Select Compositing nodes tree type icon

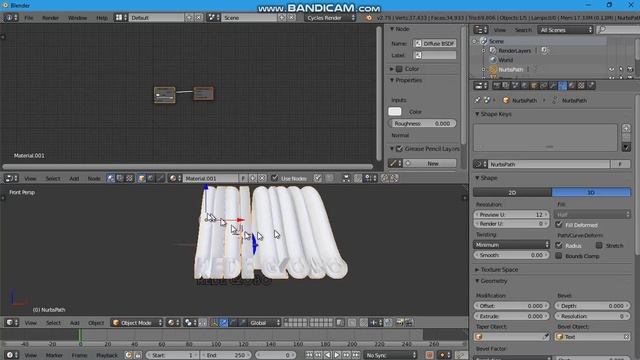pyautogui.click(x=120, y=178)
